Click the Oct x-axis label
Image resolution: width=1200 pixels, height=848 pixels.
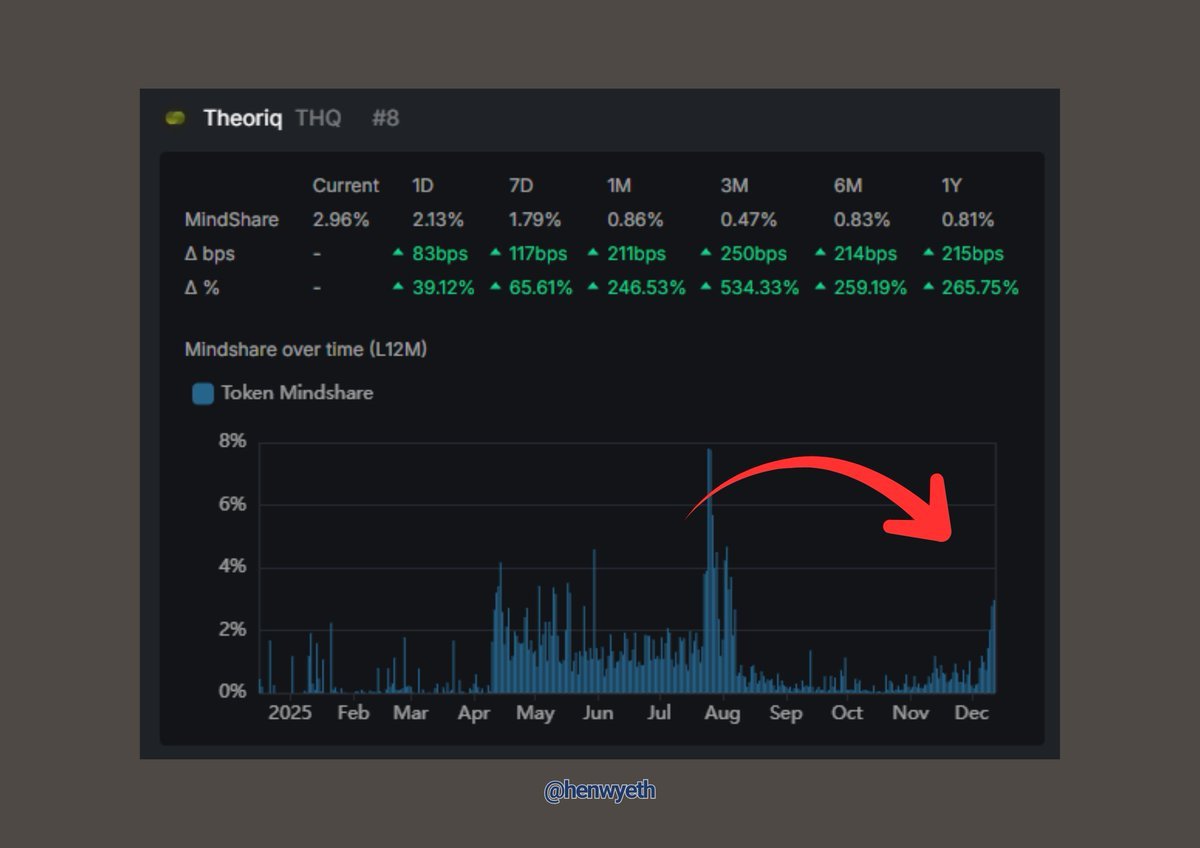(847, 713)
